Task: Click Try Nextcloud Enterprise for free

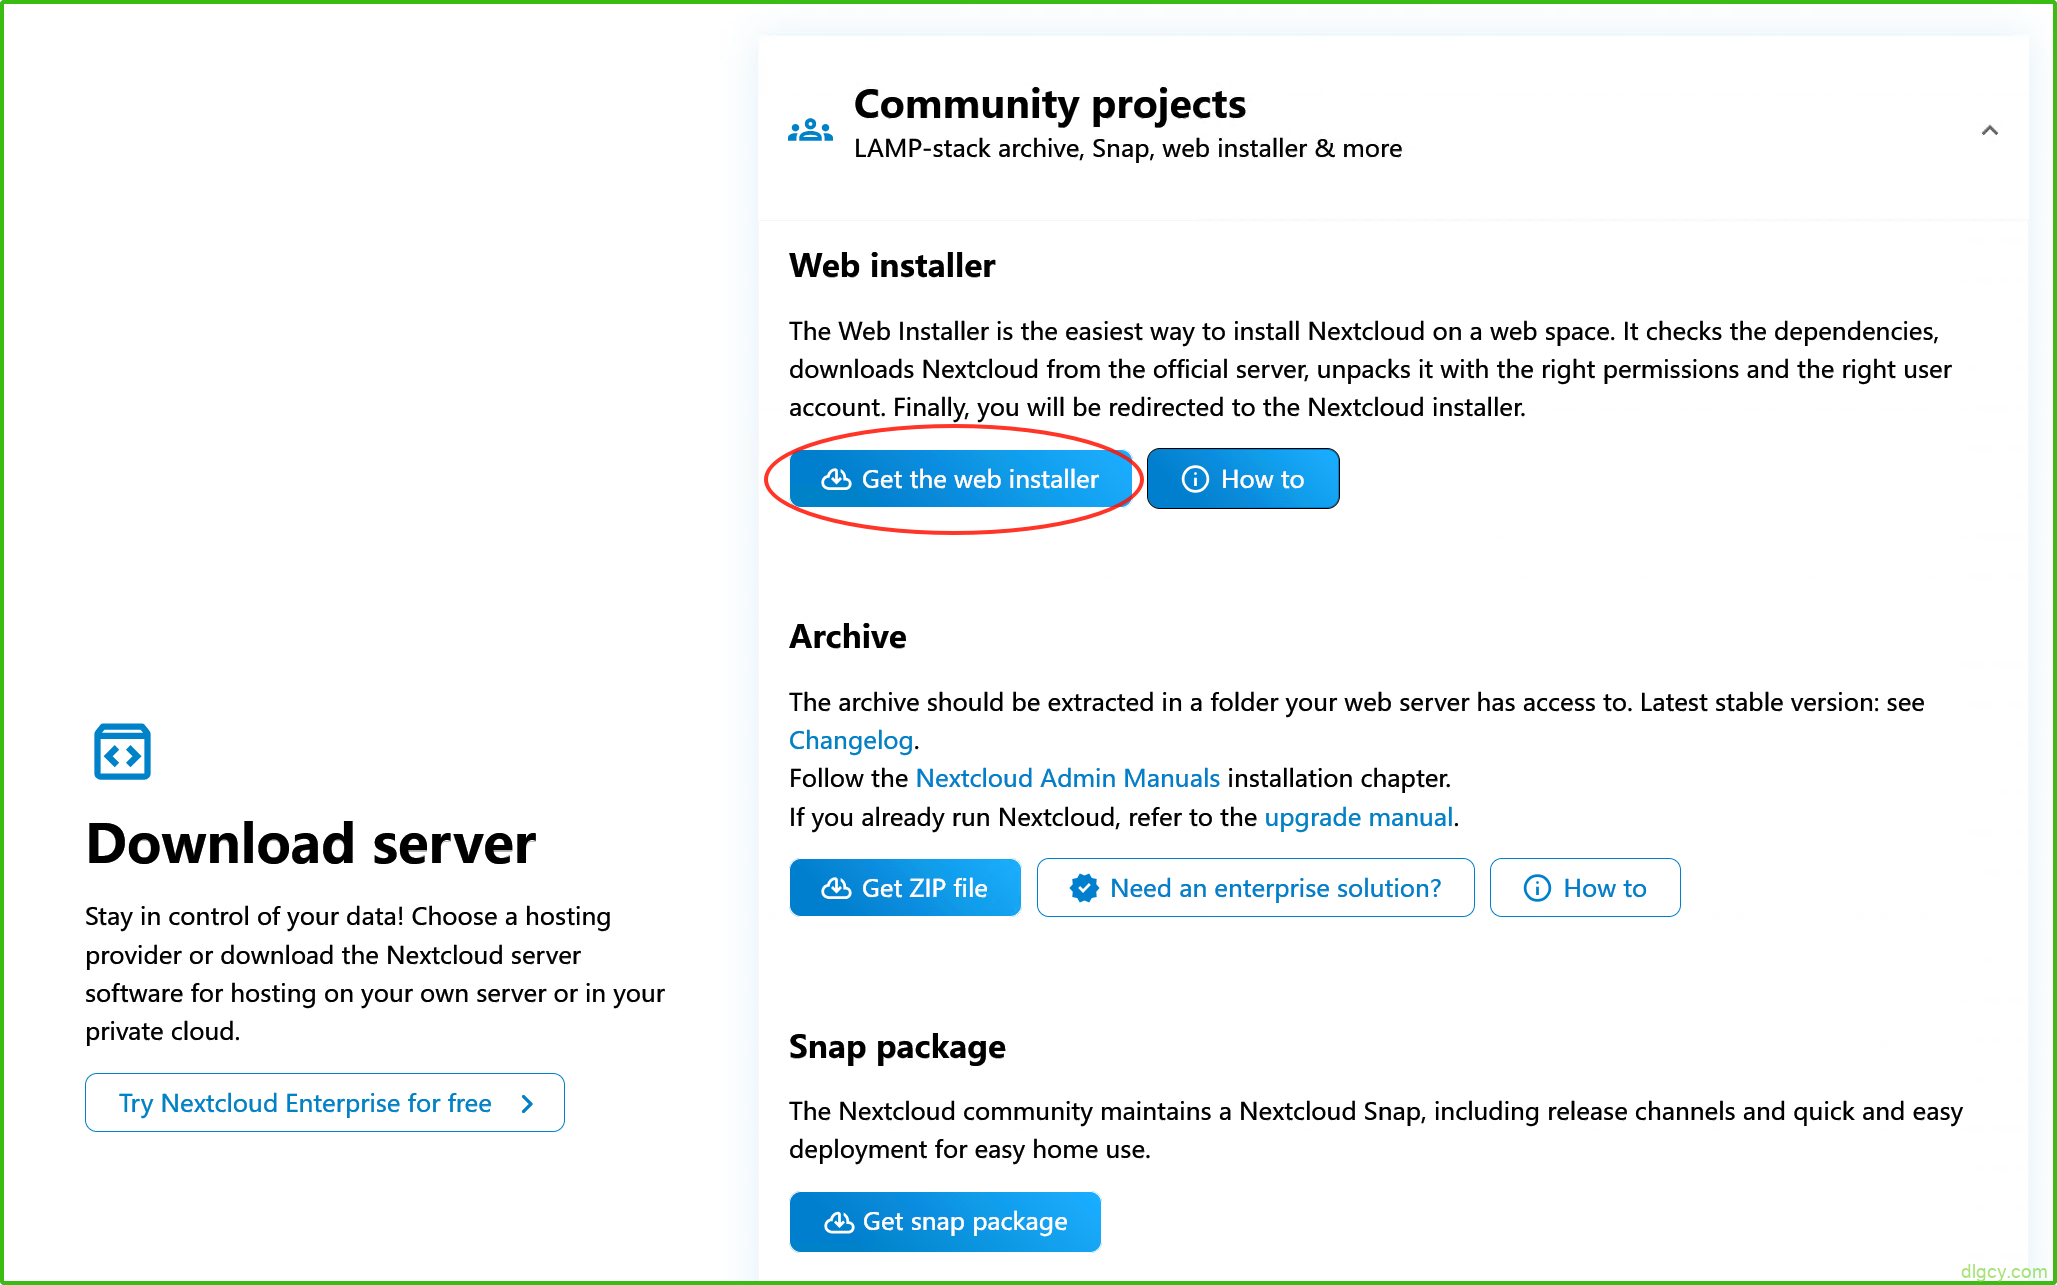Action: pyautogui.click(x=325, y=1103)
